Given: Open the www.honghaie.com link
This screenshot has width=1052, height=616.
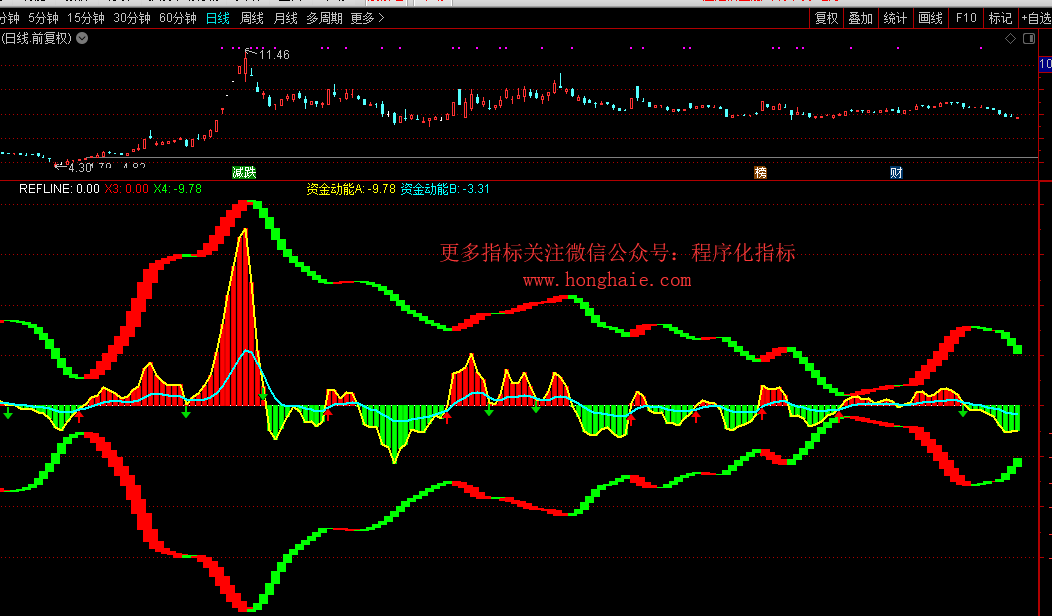Looking at the screenshot, I should click(606, 281).
